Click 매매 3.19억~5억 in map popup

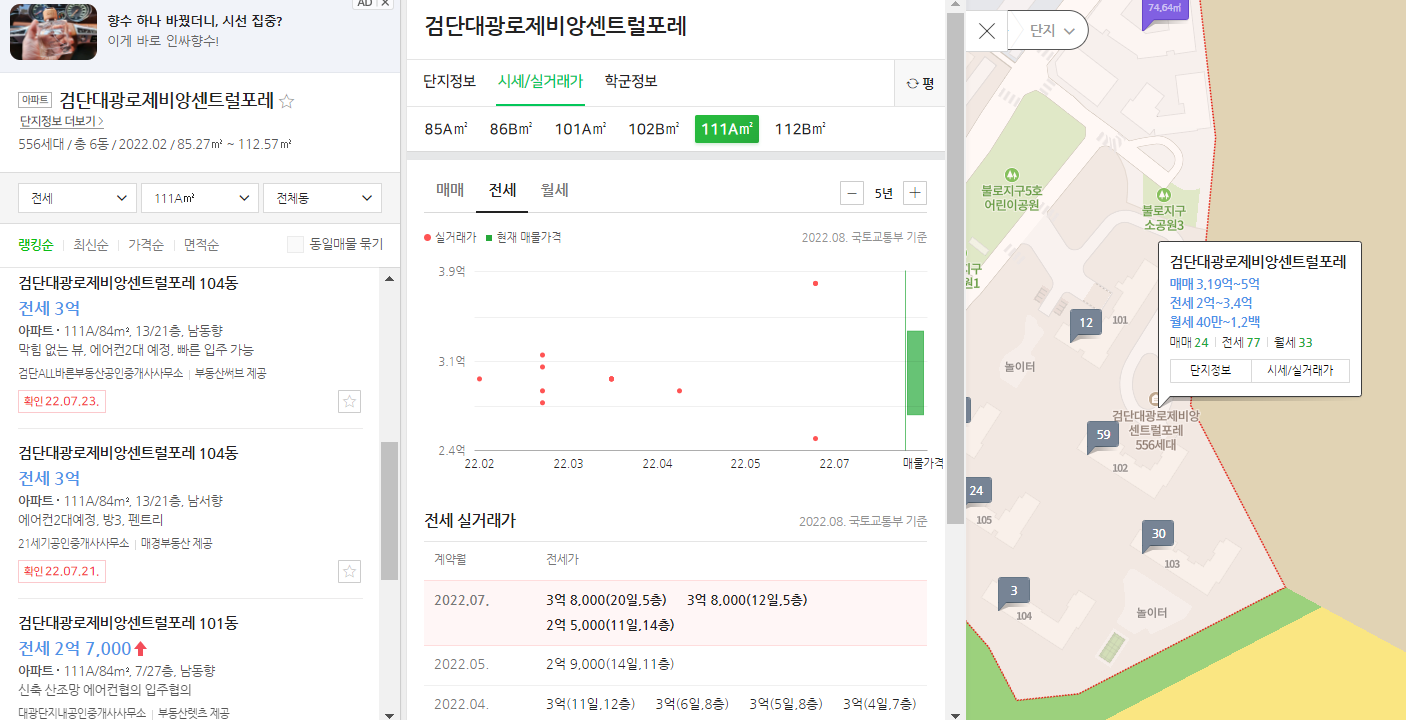point(1215,283)
